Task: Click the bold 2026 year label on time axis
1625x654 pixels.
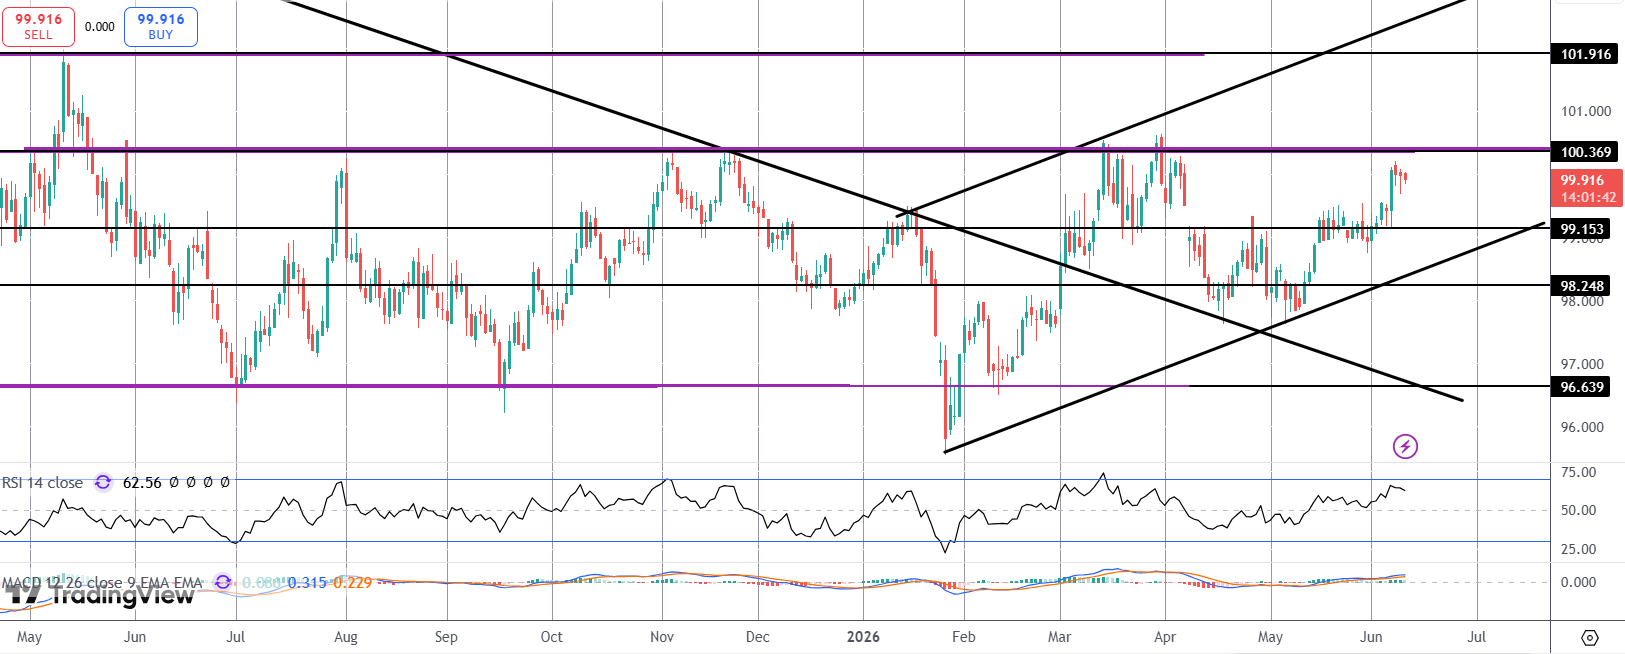Action: click(x=863, y=637)
